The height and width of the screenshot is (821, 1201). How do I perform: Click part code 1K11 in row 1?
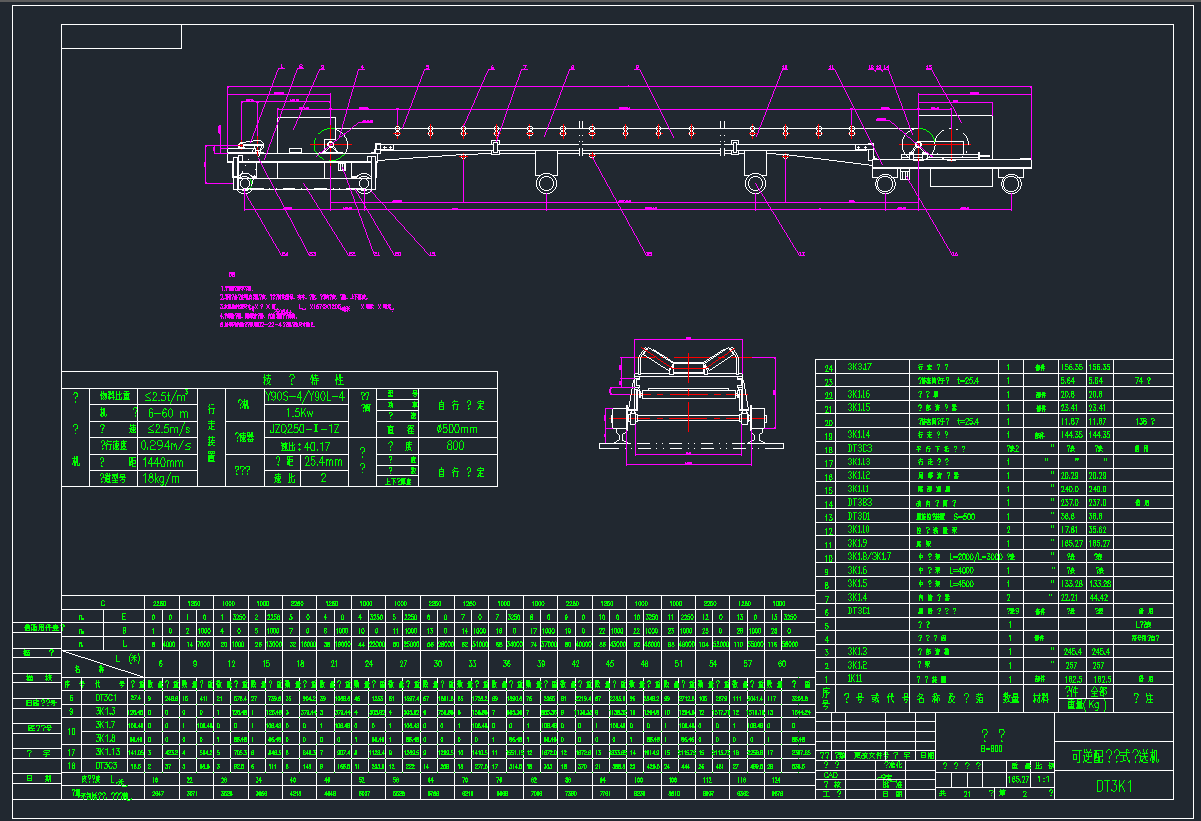click(x=855, y=678)
